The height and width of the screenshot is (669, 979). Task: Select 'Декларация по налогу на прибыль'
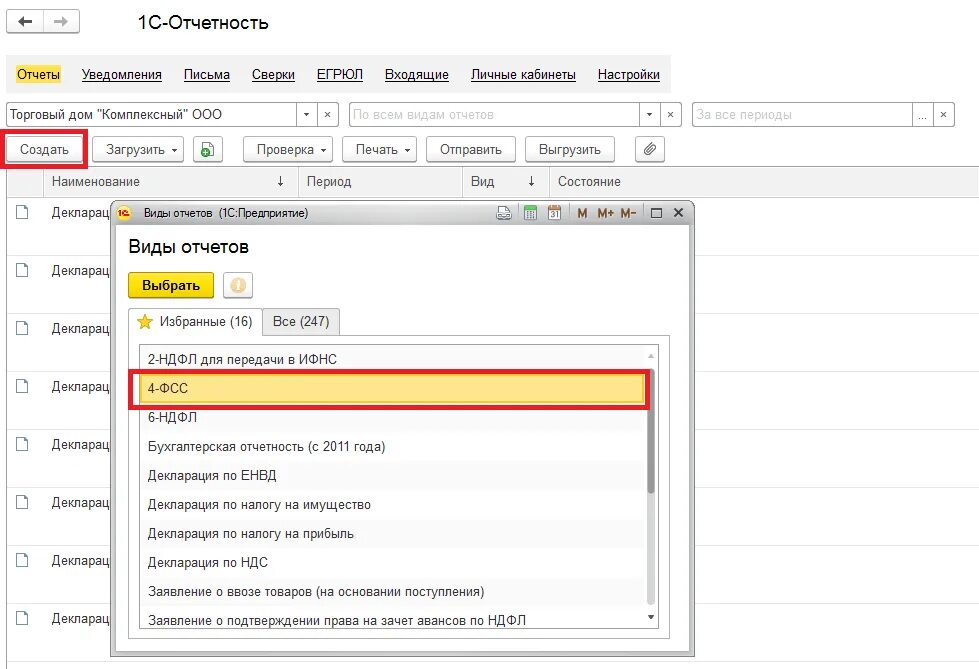(392, 533)
